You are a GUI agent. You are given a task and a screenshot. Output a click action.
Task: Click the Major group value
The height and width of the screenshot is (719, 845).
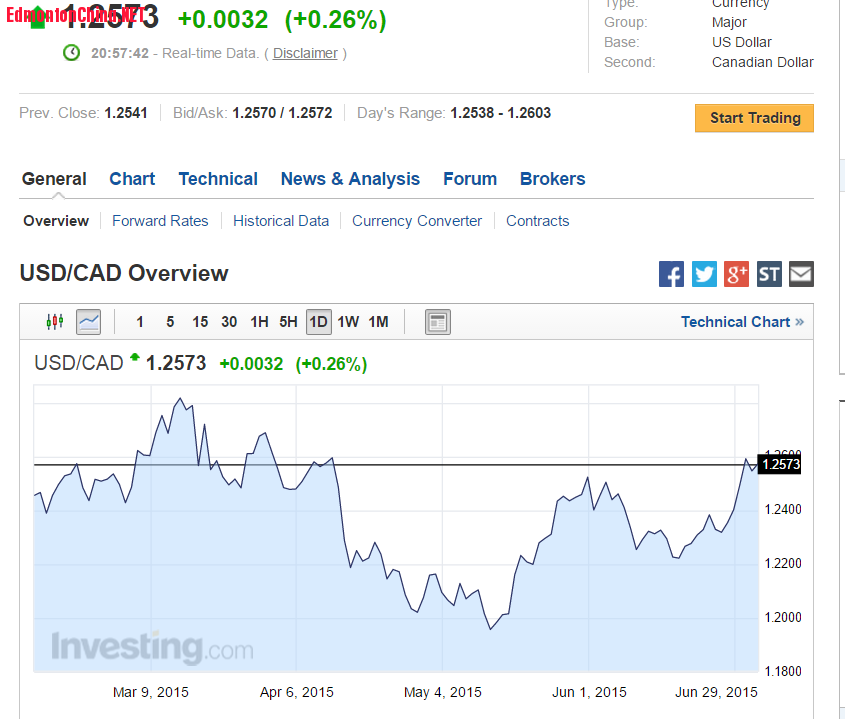click(729, 22)
